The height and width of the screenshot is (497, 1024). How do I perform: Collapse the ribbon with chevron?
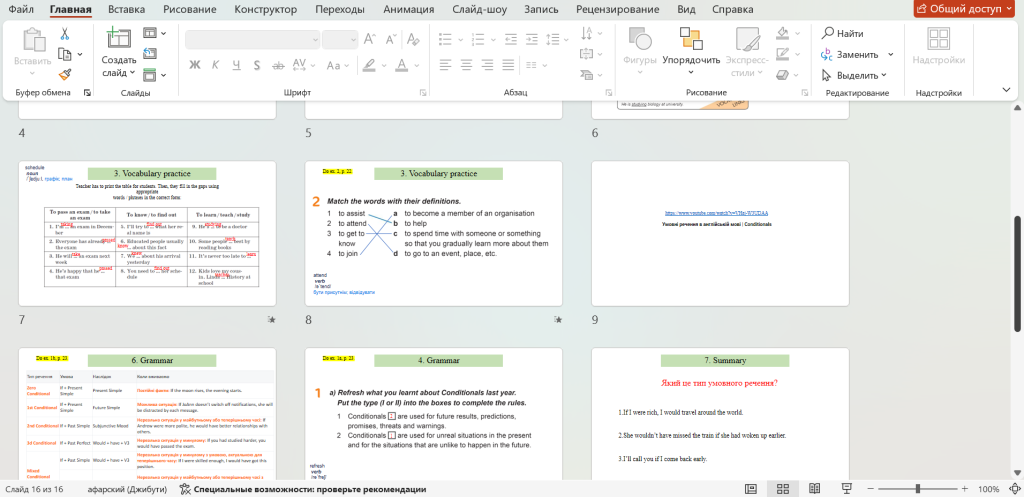tap(1007, 91)
